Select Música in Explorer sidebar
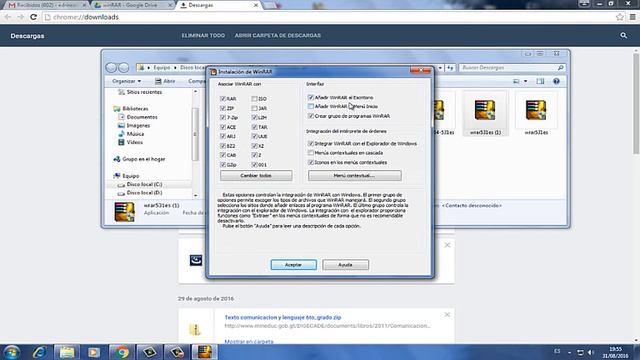Viewport: 640px width, 360px height. pyautogui.click(x=135, y=134)
